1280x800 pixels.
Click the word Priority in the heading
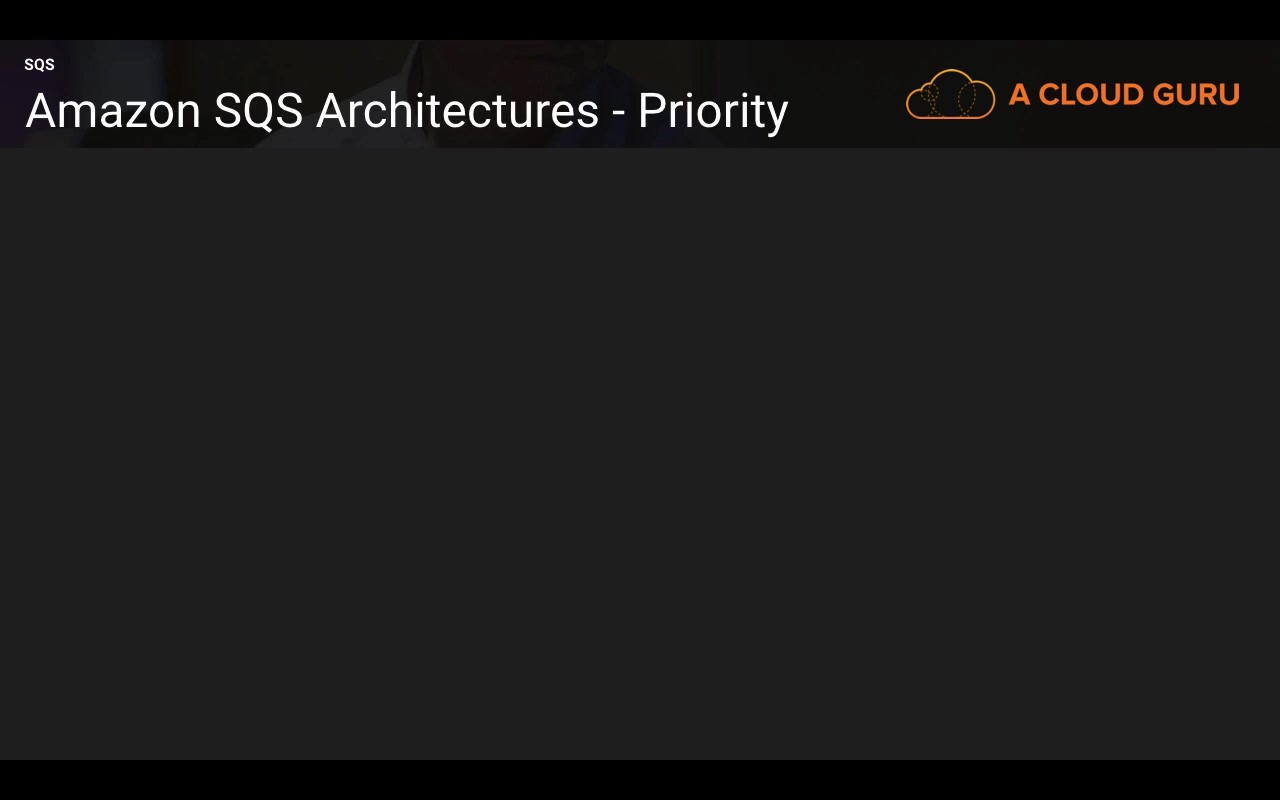coord(712,111)
